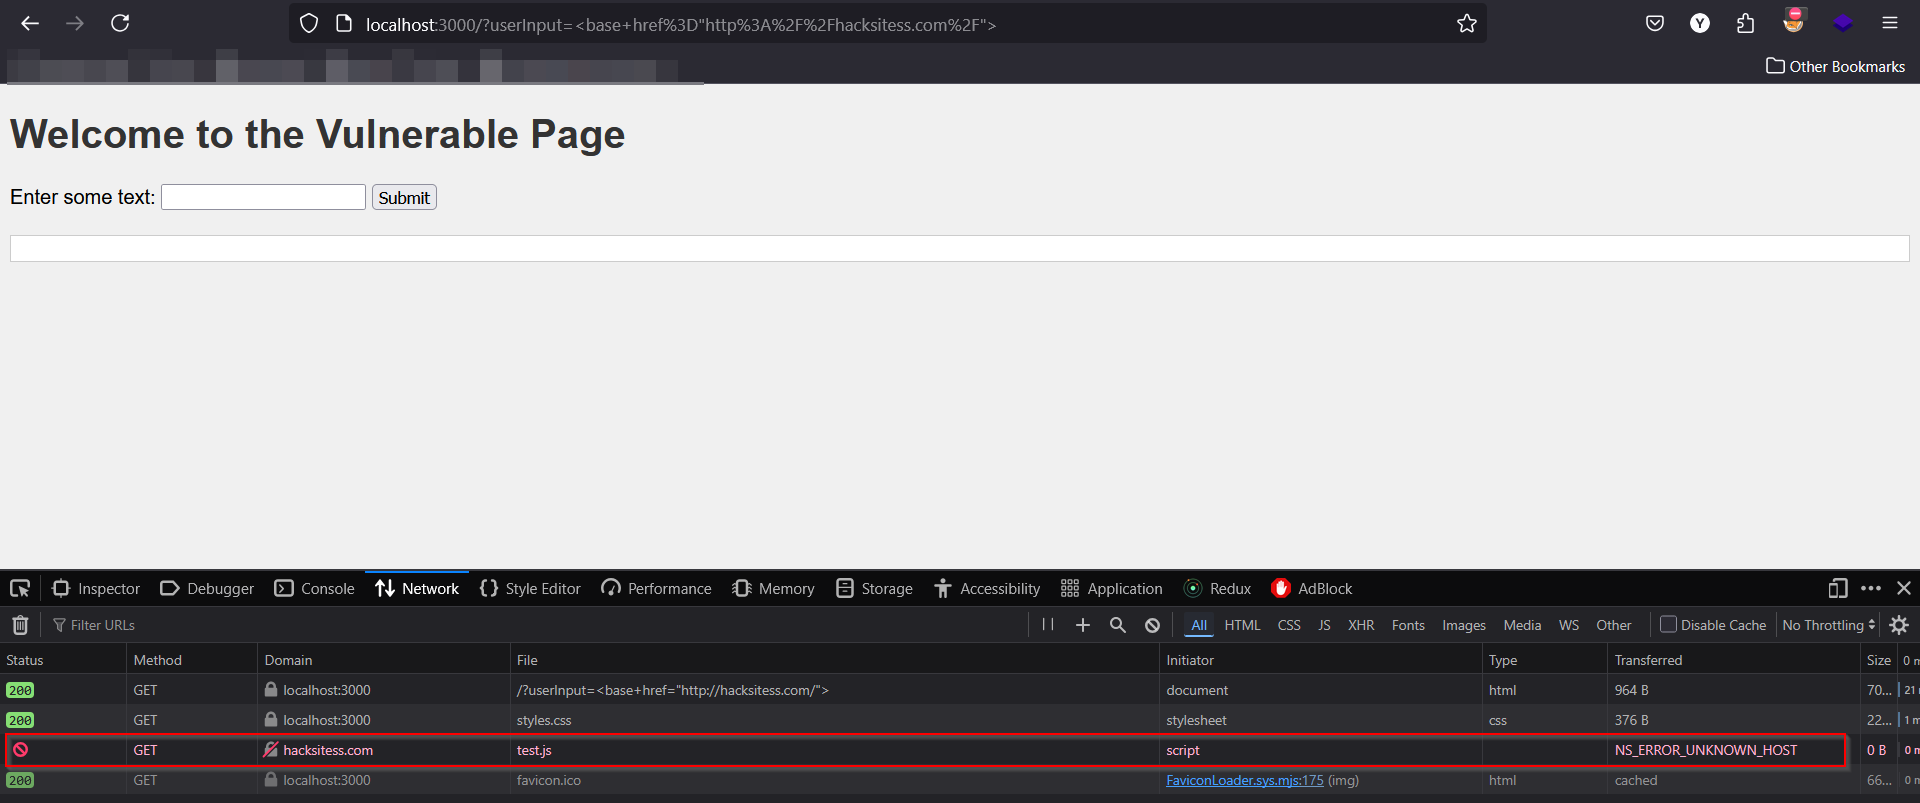Image resolution: width=1920 pixels, height=803 pixels.
Task: Open the Other Bookmarks folder
Action: point(1836,66)
